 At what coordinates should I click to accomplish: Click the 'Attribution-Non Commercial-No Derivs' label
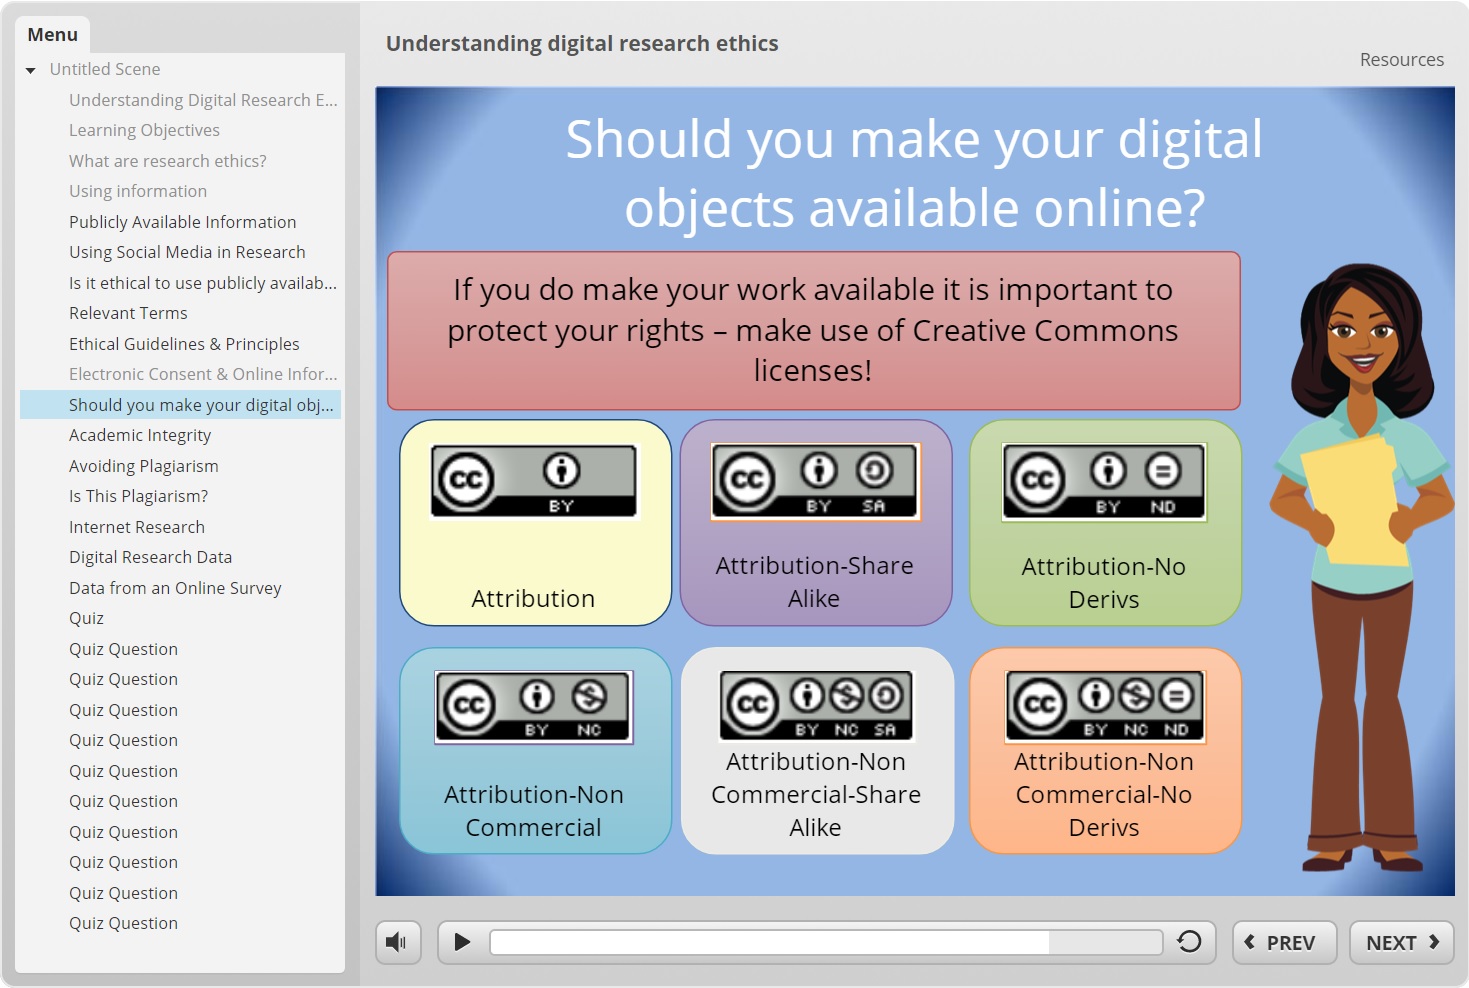[x=1104, y=795]
